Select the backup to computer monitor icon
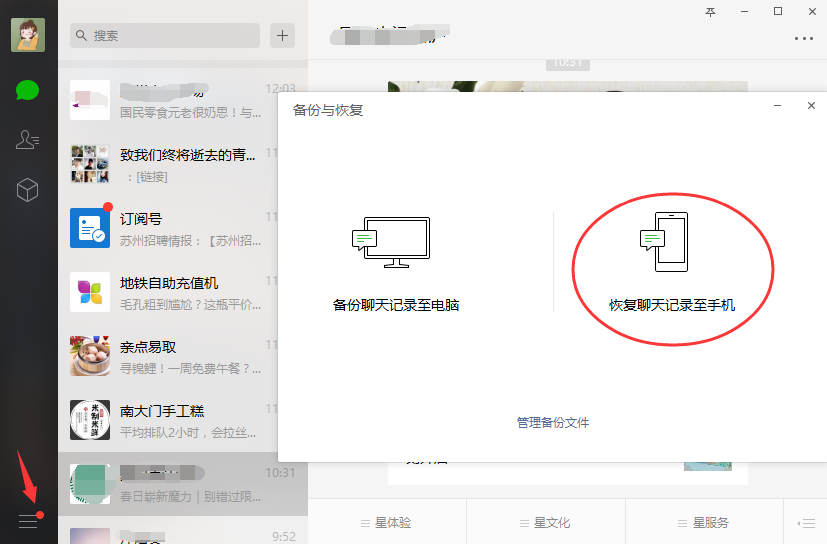Image resolution: width=827 pixels, height=544 pixels. pyautogui.click(x=390, y=243)
